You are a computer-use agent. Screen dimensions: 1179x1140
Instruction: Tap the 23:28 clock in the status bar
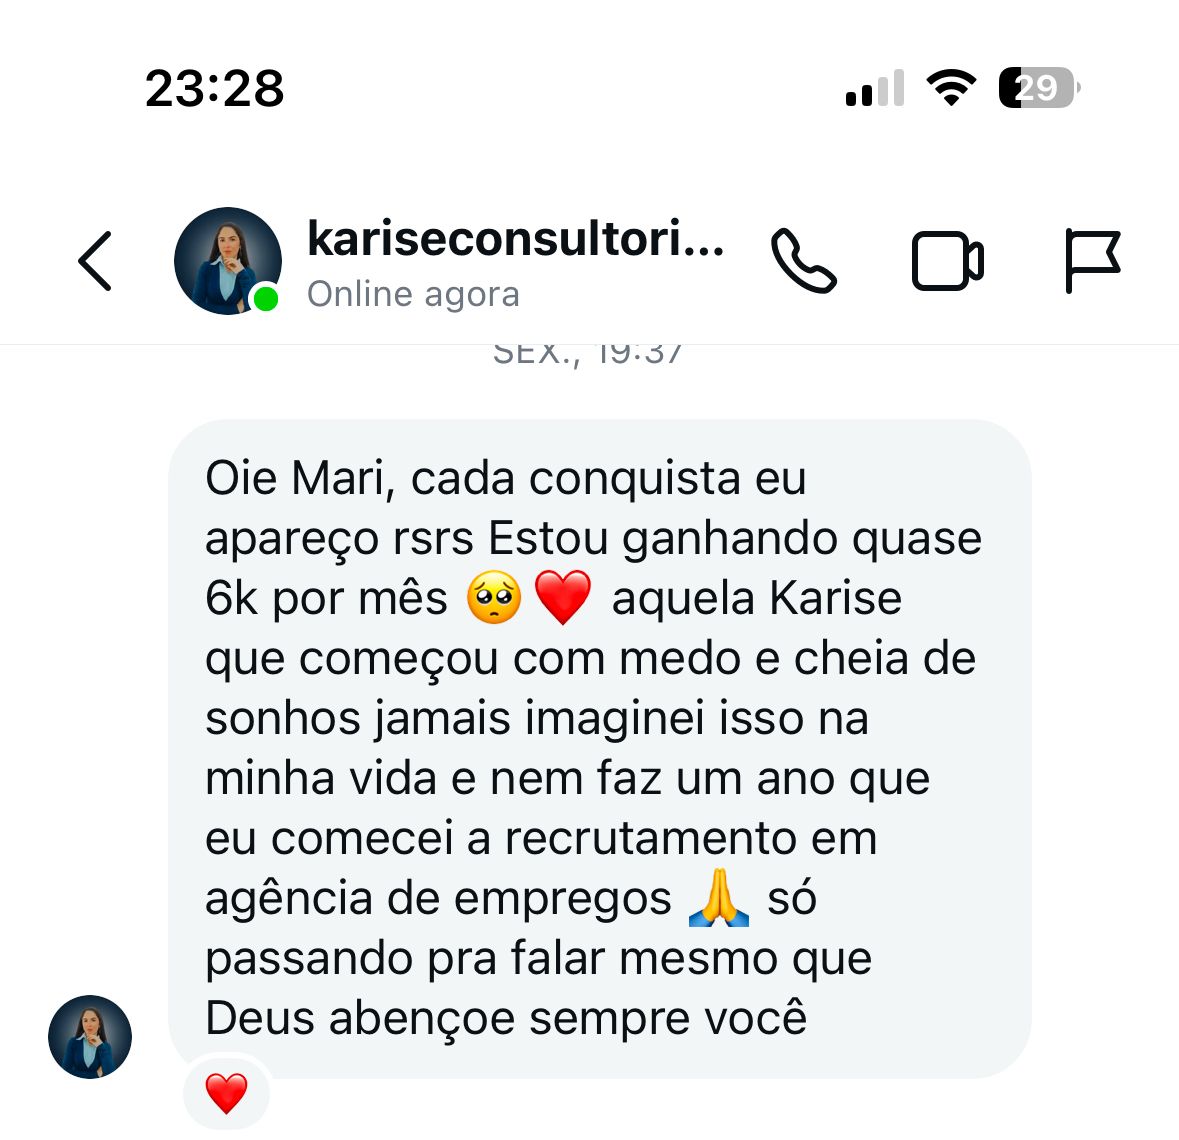point(215,89)
